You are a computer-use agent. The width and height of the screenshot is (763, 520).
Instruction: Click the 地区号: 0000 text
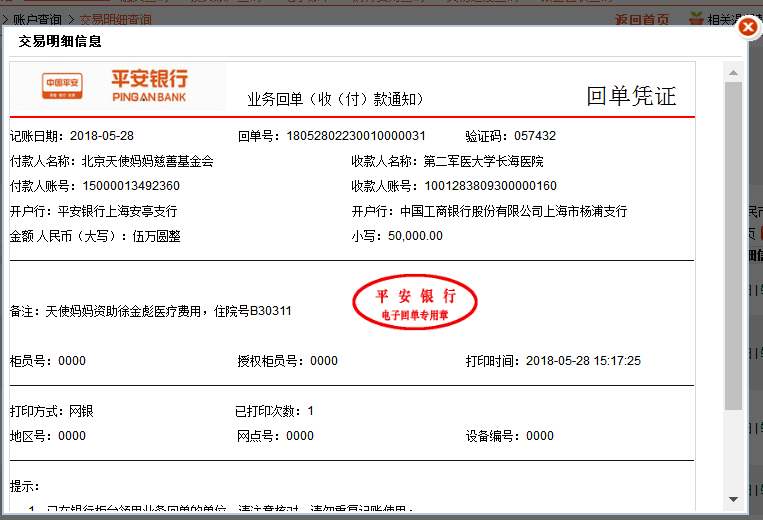(x=48, y=436)
